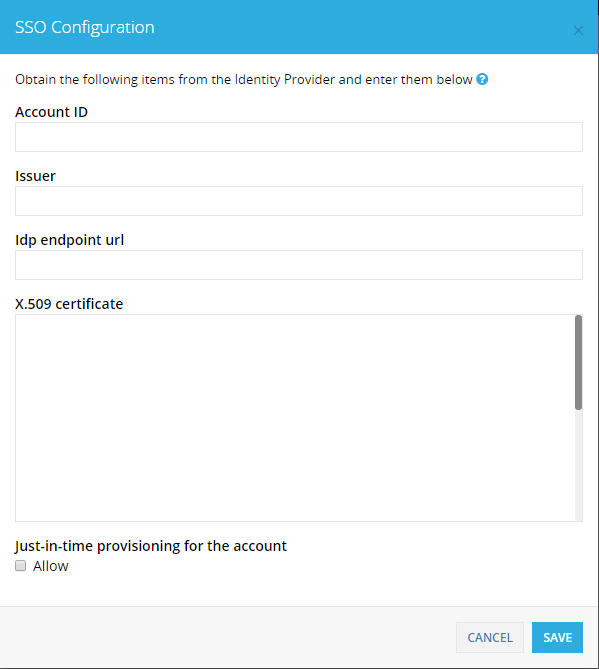Focus the Account ID input field

[x=299, y=137]
